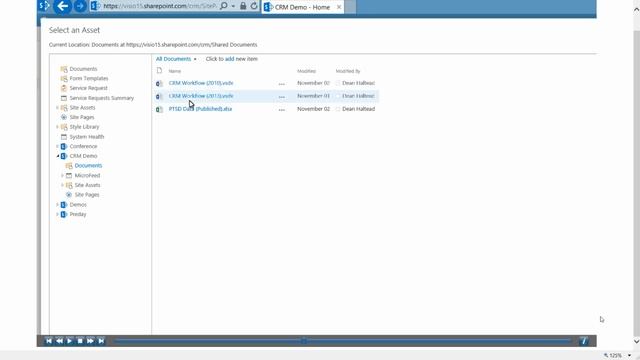Expand the Demos site node
The image size is (640, 360).
(57, 204)
